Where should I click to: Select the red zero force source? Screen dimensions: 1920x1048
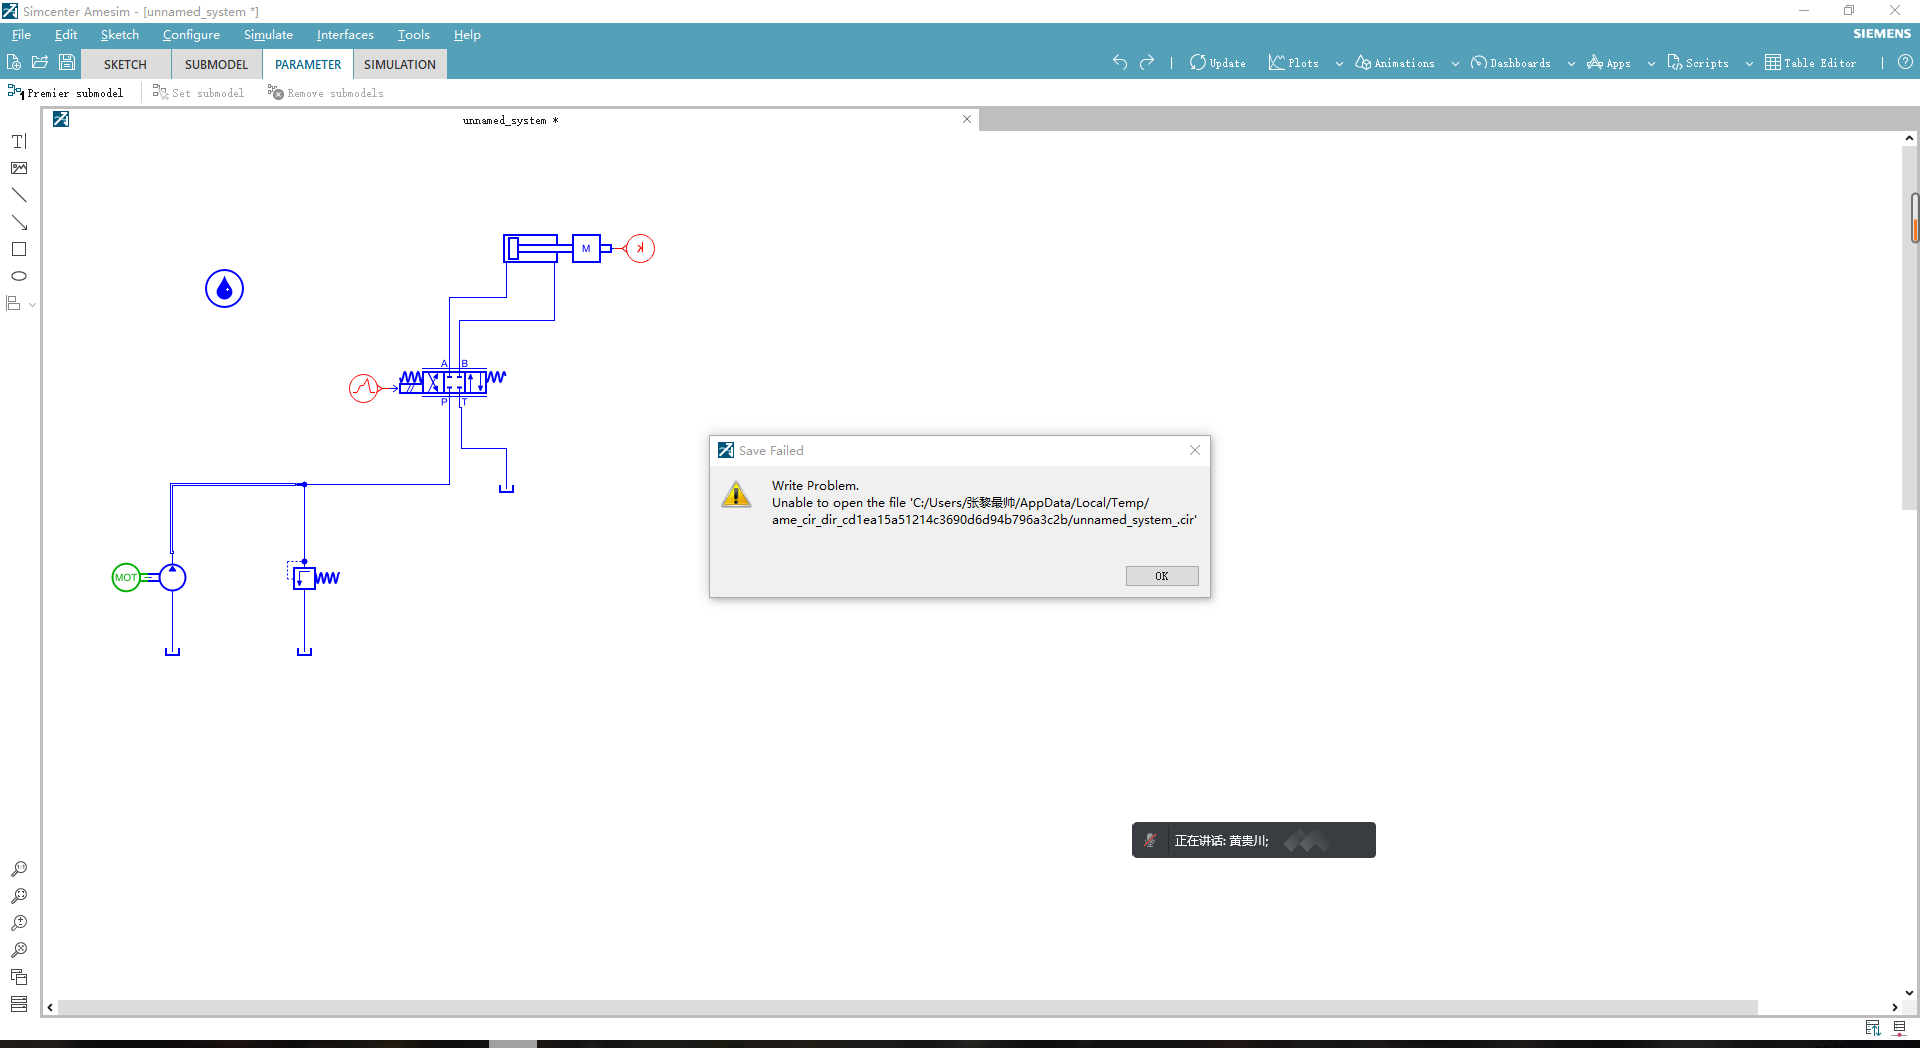tap(640, 248)
